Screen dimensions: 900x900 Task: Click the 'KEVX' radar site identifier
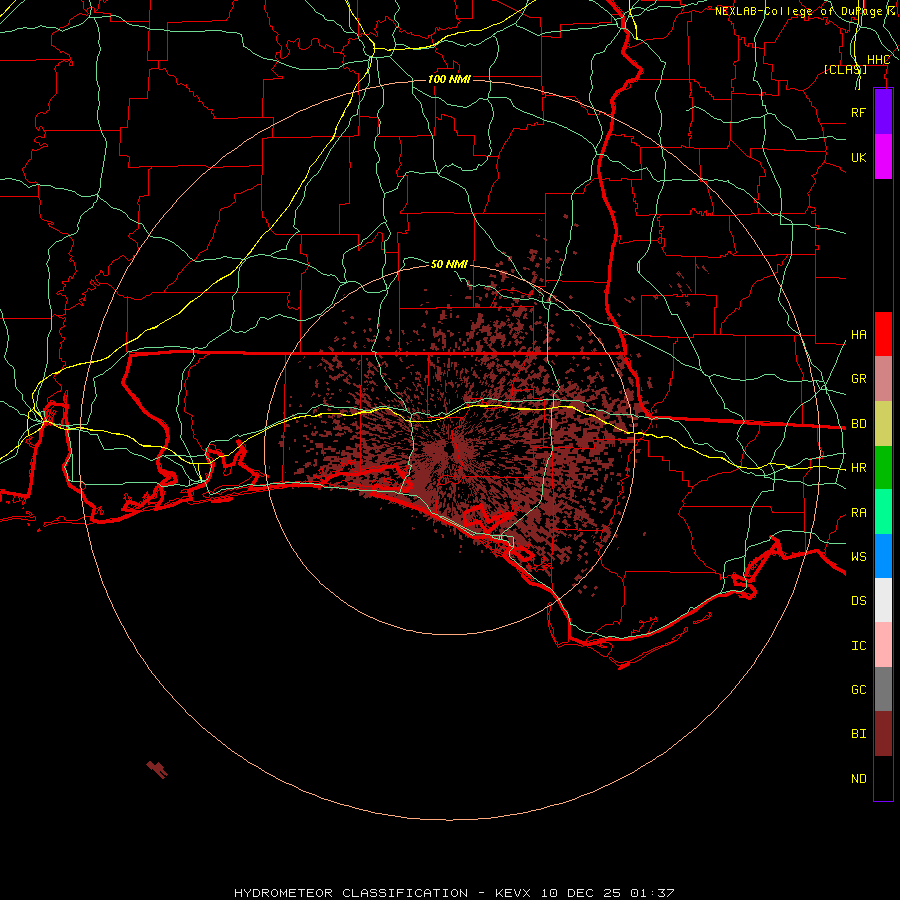514,893
